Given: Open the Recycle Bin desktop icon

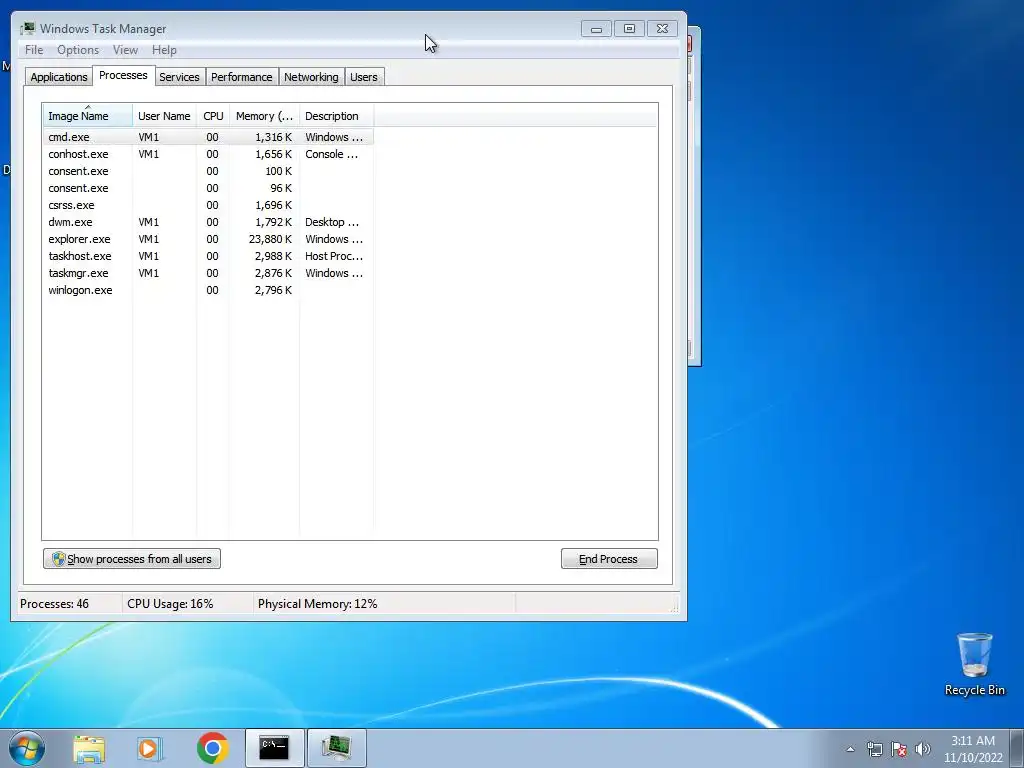Looking at the screenshot, I should 974,664.
